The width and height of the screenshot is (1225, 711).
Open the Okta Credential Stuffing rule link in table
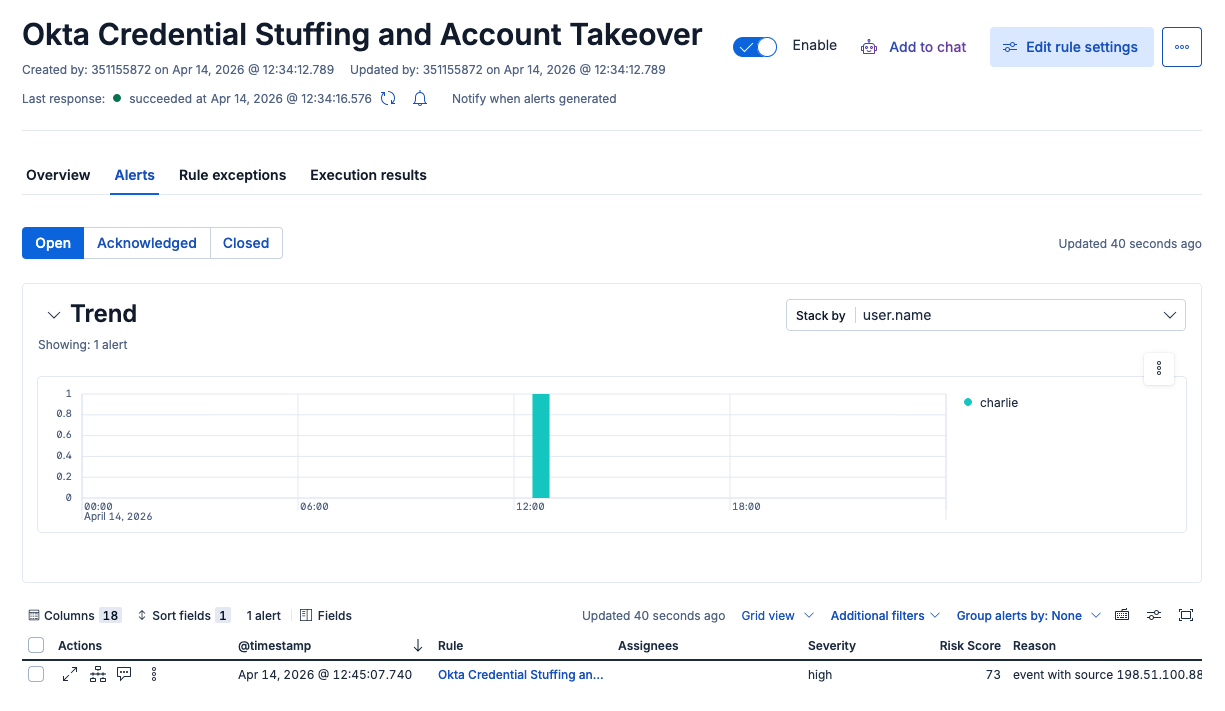(x=521, y=675)
